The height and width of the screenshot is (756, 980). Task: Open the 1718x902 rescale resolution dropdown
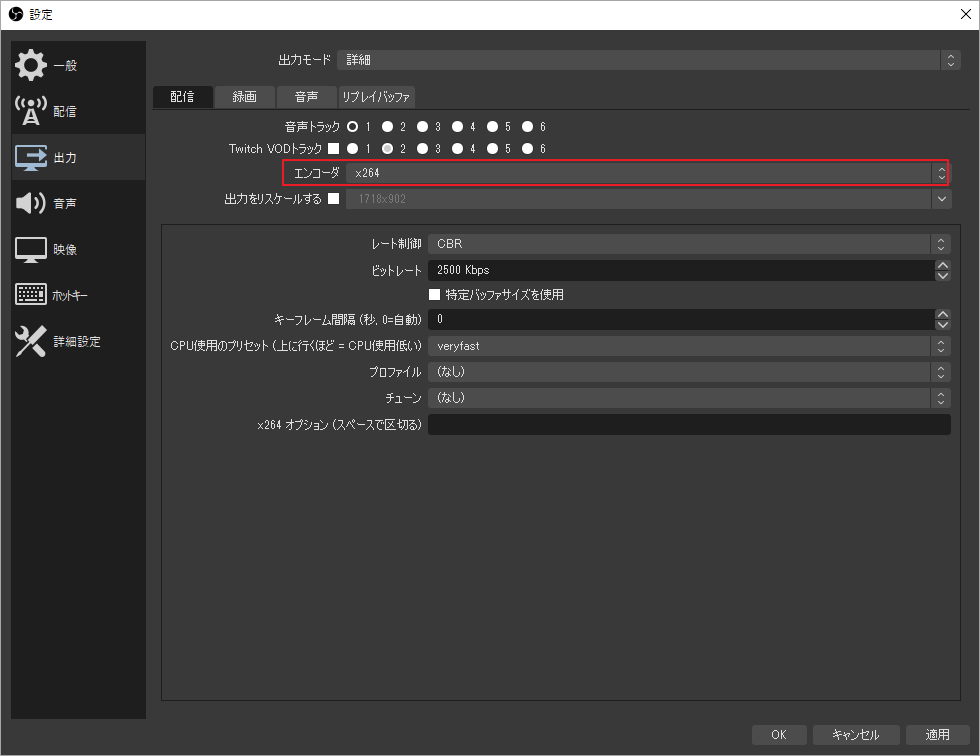tap(648, 199)
